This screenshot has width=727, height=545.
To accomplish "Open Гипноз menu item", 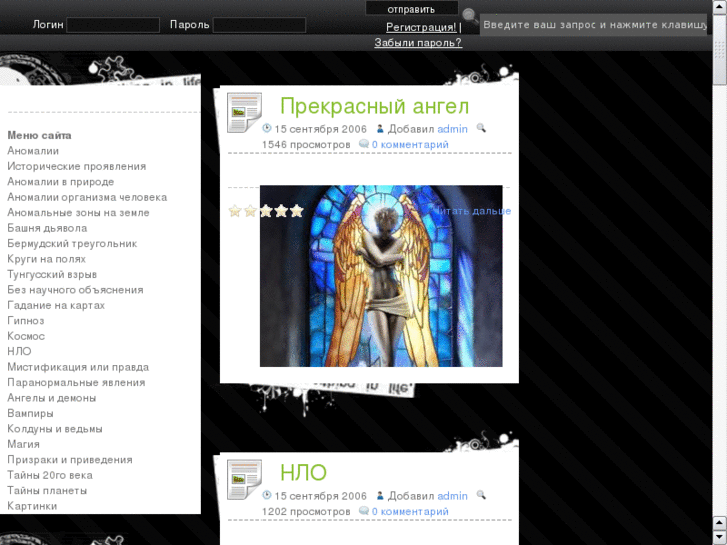I will (26, 321).
